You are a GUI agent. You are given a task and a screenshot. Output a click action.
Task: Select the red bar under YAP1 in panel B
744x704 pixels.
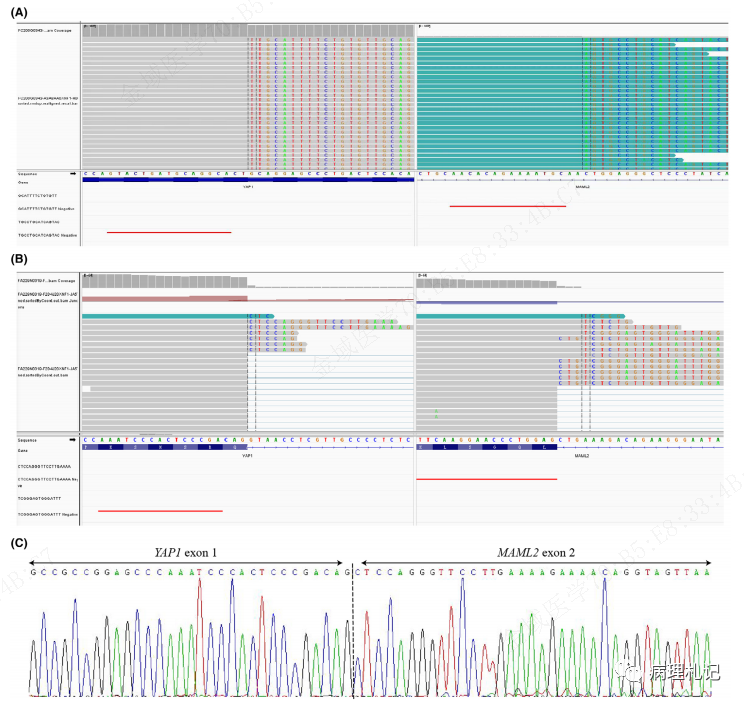tap(160, 510)
